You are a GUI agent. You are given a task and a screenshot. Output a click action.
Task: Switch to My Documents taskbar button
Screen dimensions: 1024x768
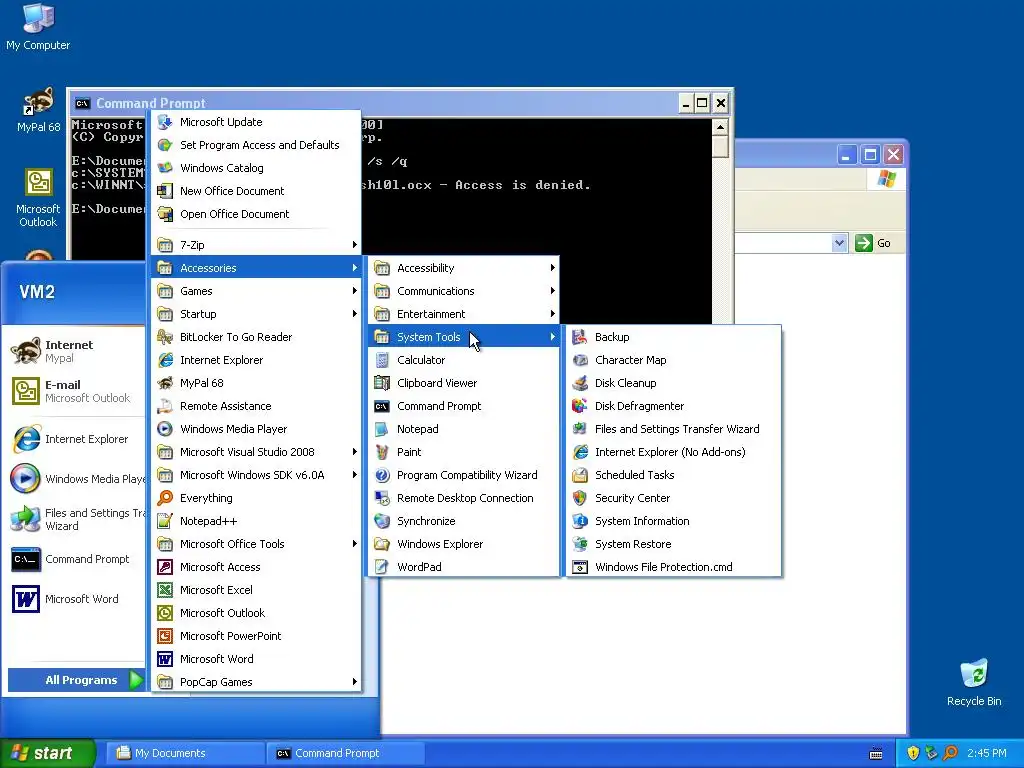[185, 753]
